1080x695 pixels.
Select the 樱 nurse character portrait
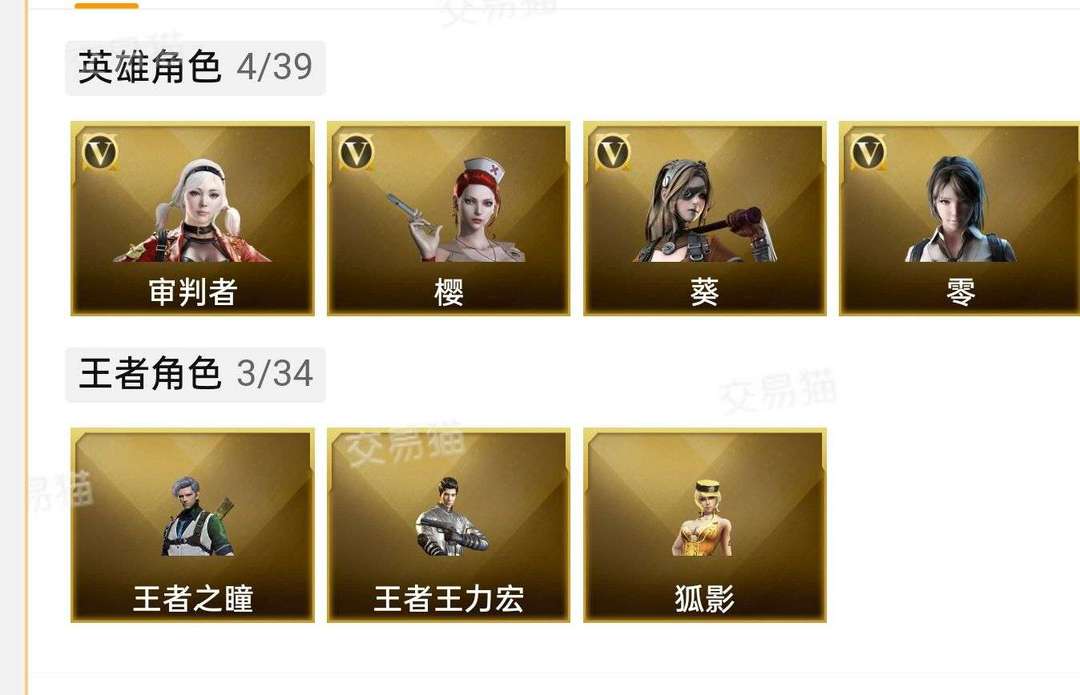tap(455, 209)
